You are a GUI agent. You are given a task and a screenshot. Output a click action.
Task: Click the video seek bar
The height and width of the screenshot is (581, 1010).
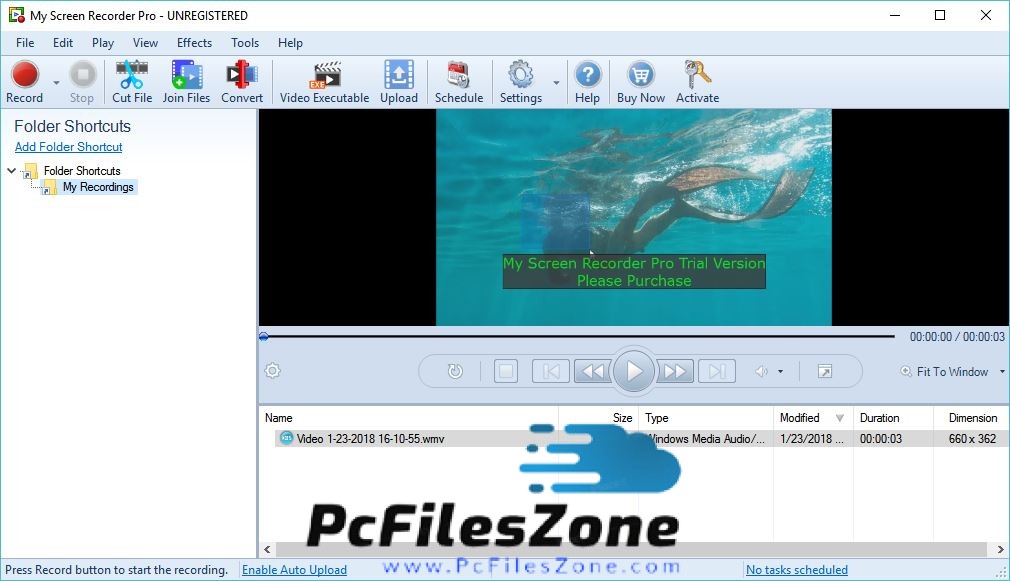pos(580,337)
